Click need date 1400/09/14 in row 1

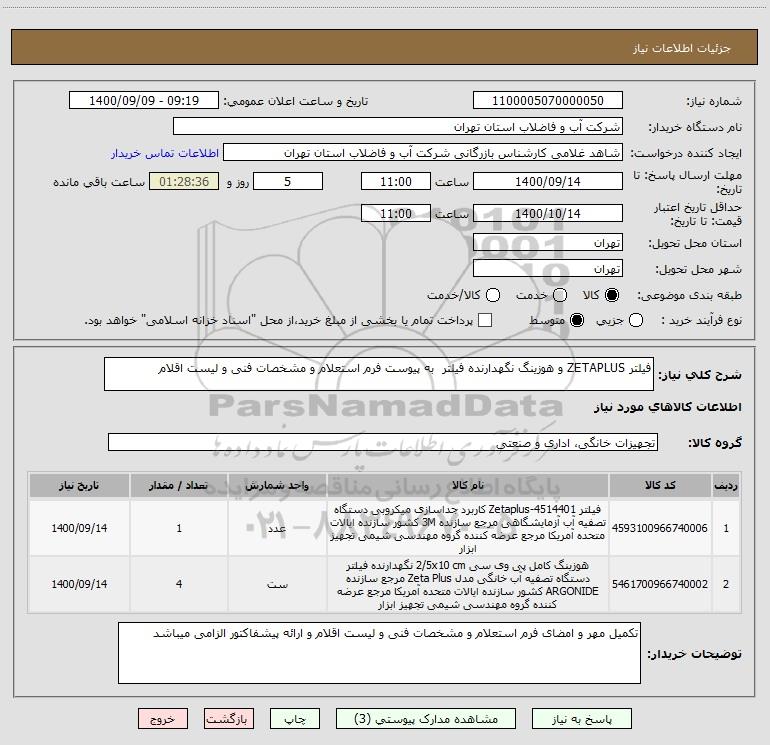point(79,528)
